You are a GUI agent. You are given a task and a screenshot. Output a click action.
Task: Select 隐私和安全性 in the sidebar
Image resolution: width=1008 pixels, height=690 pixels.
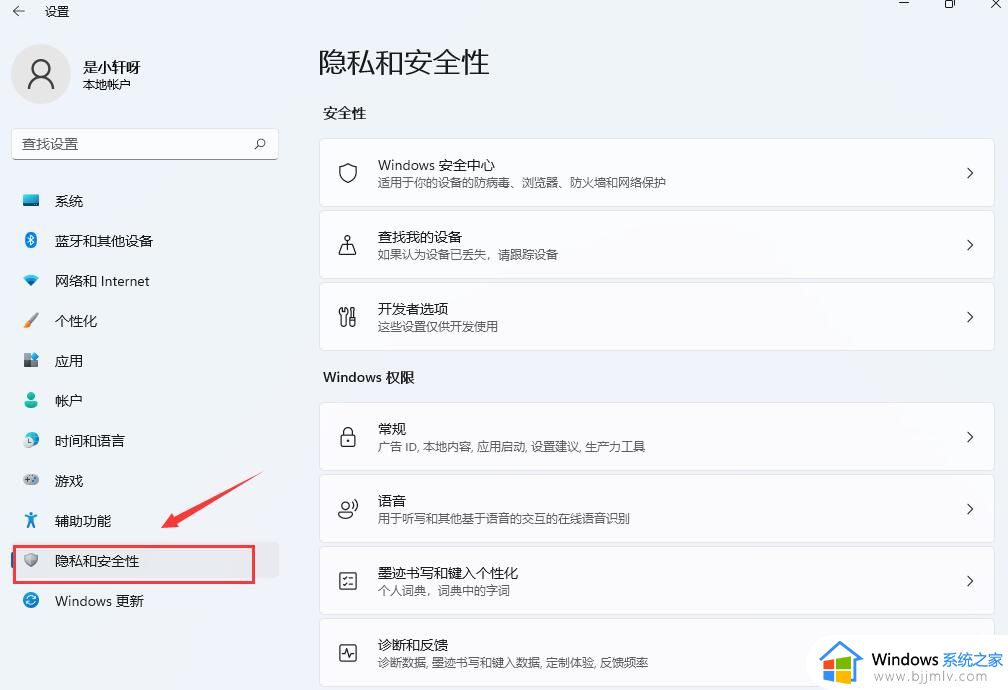(x=145, y=560)
